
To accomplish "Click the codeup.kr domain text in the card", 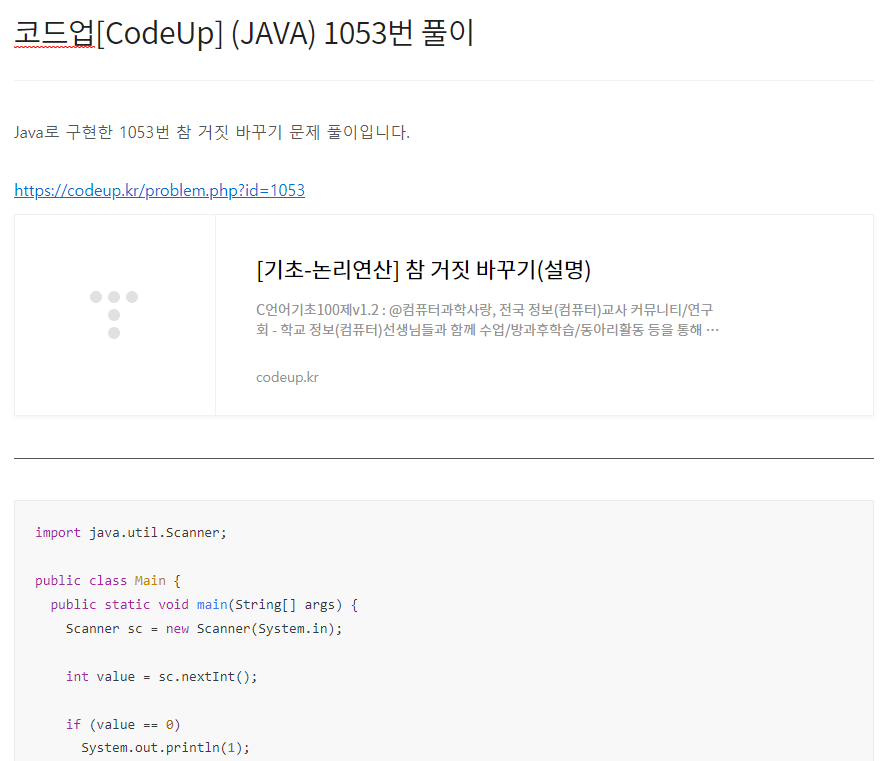I will (x=287, y=377).
